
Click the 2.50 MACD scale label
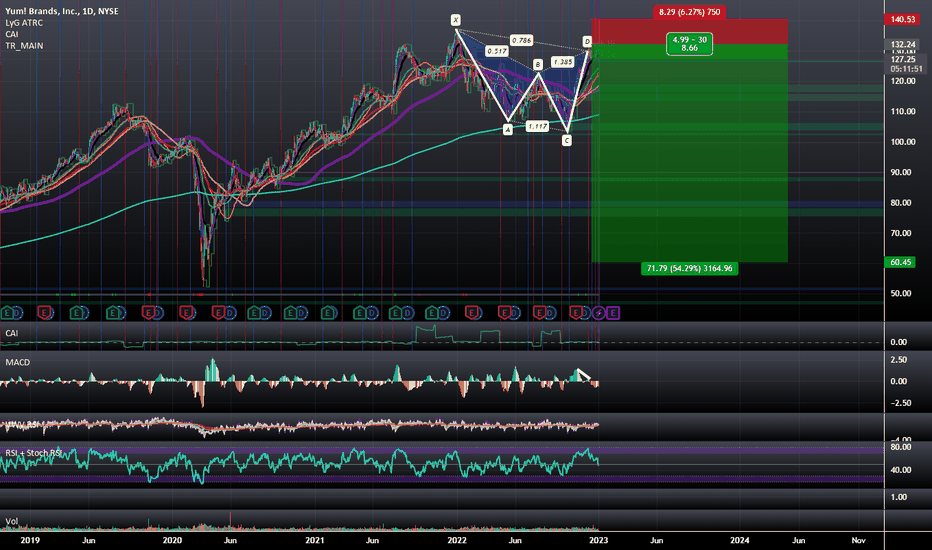pyautogui.click(x=899, y=360)
